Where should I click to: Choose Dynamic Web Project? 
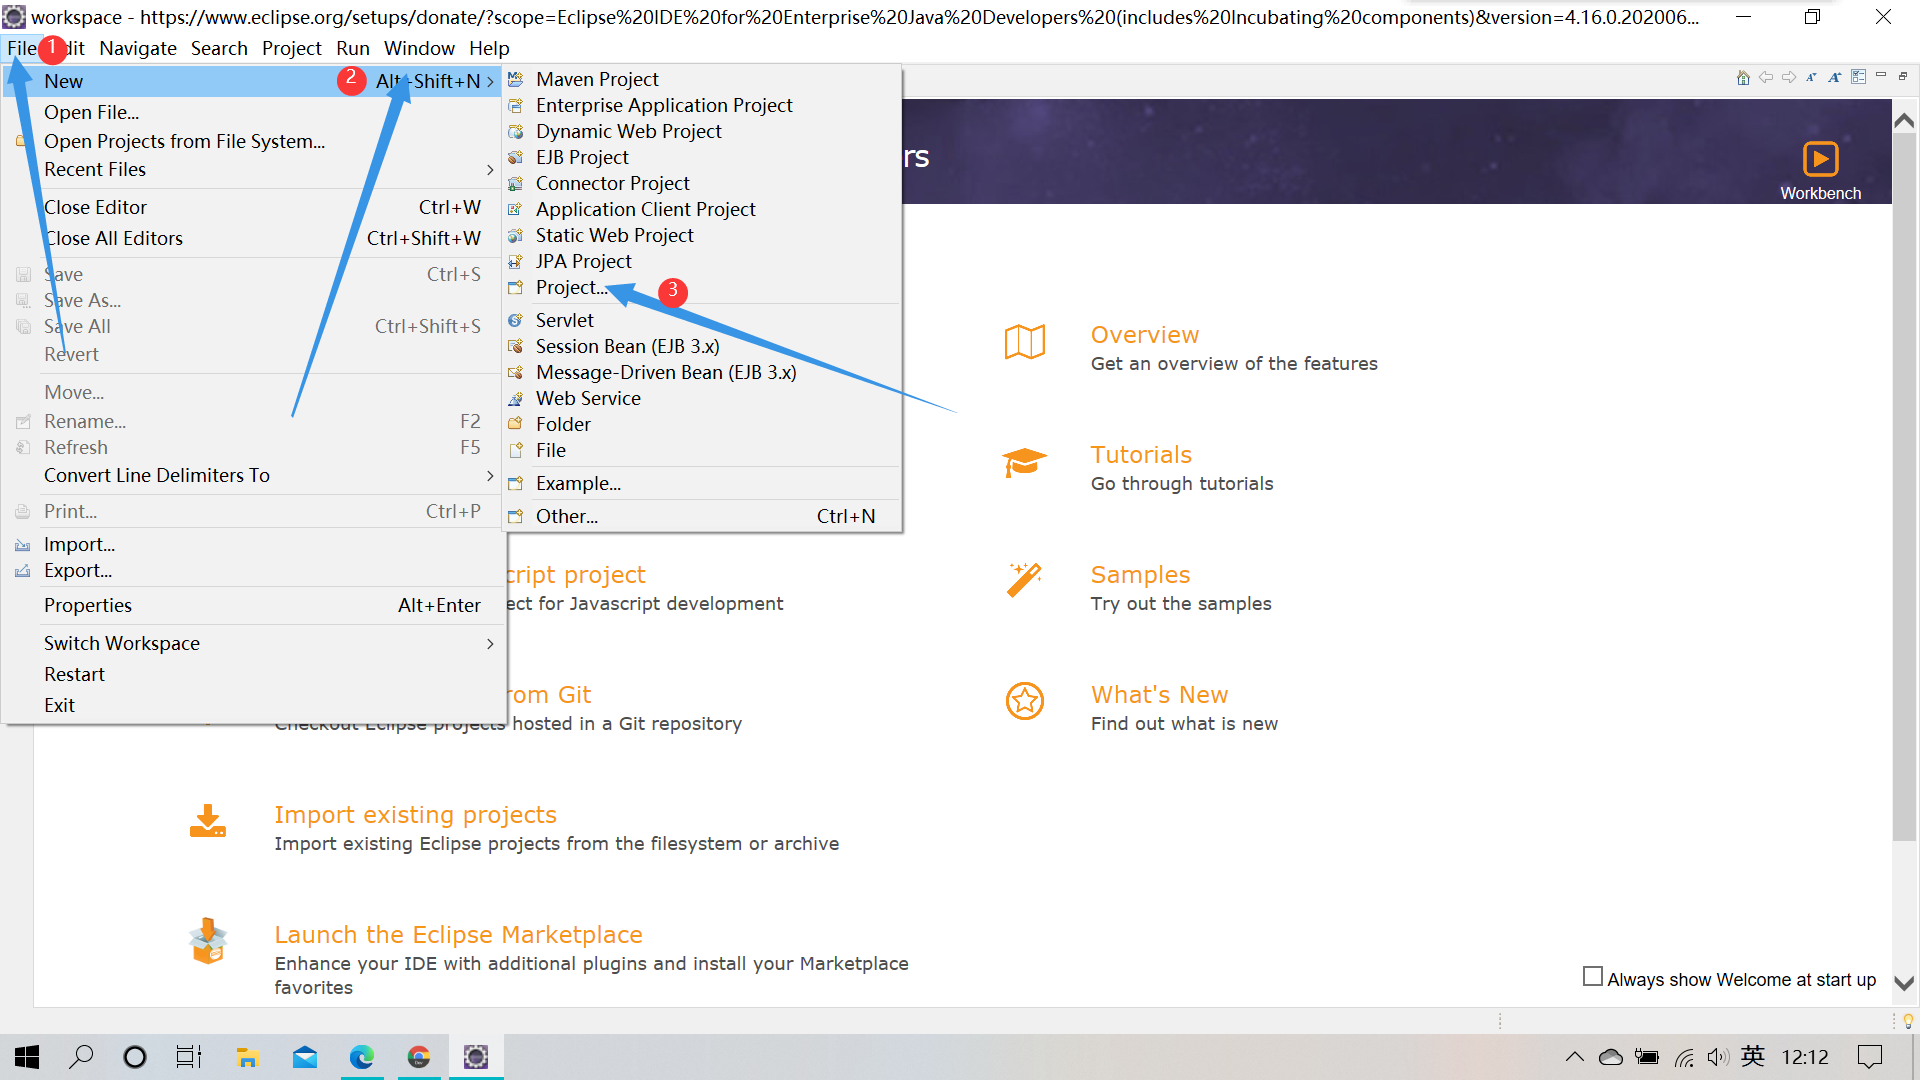(628, 131)
